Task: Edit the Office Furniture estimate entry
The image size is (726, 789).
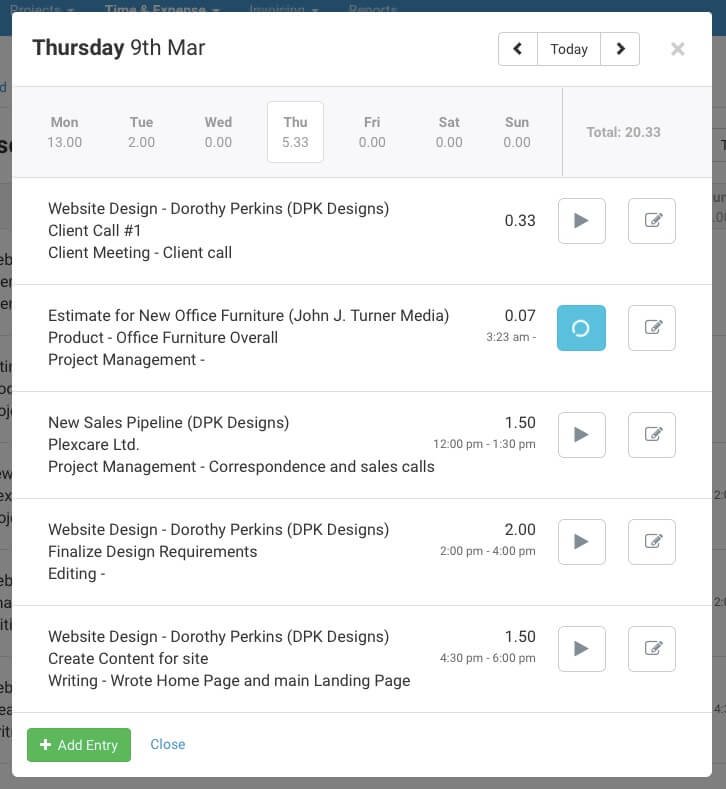Action: coord(652,328)
